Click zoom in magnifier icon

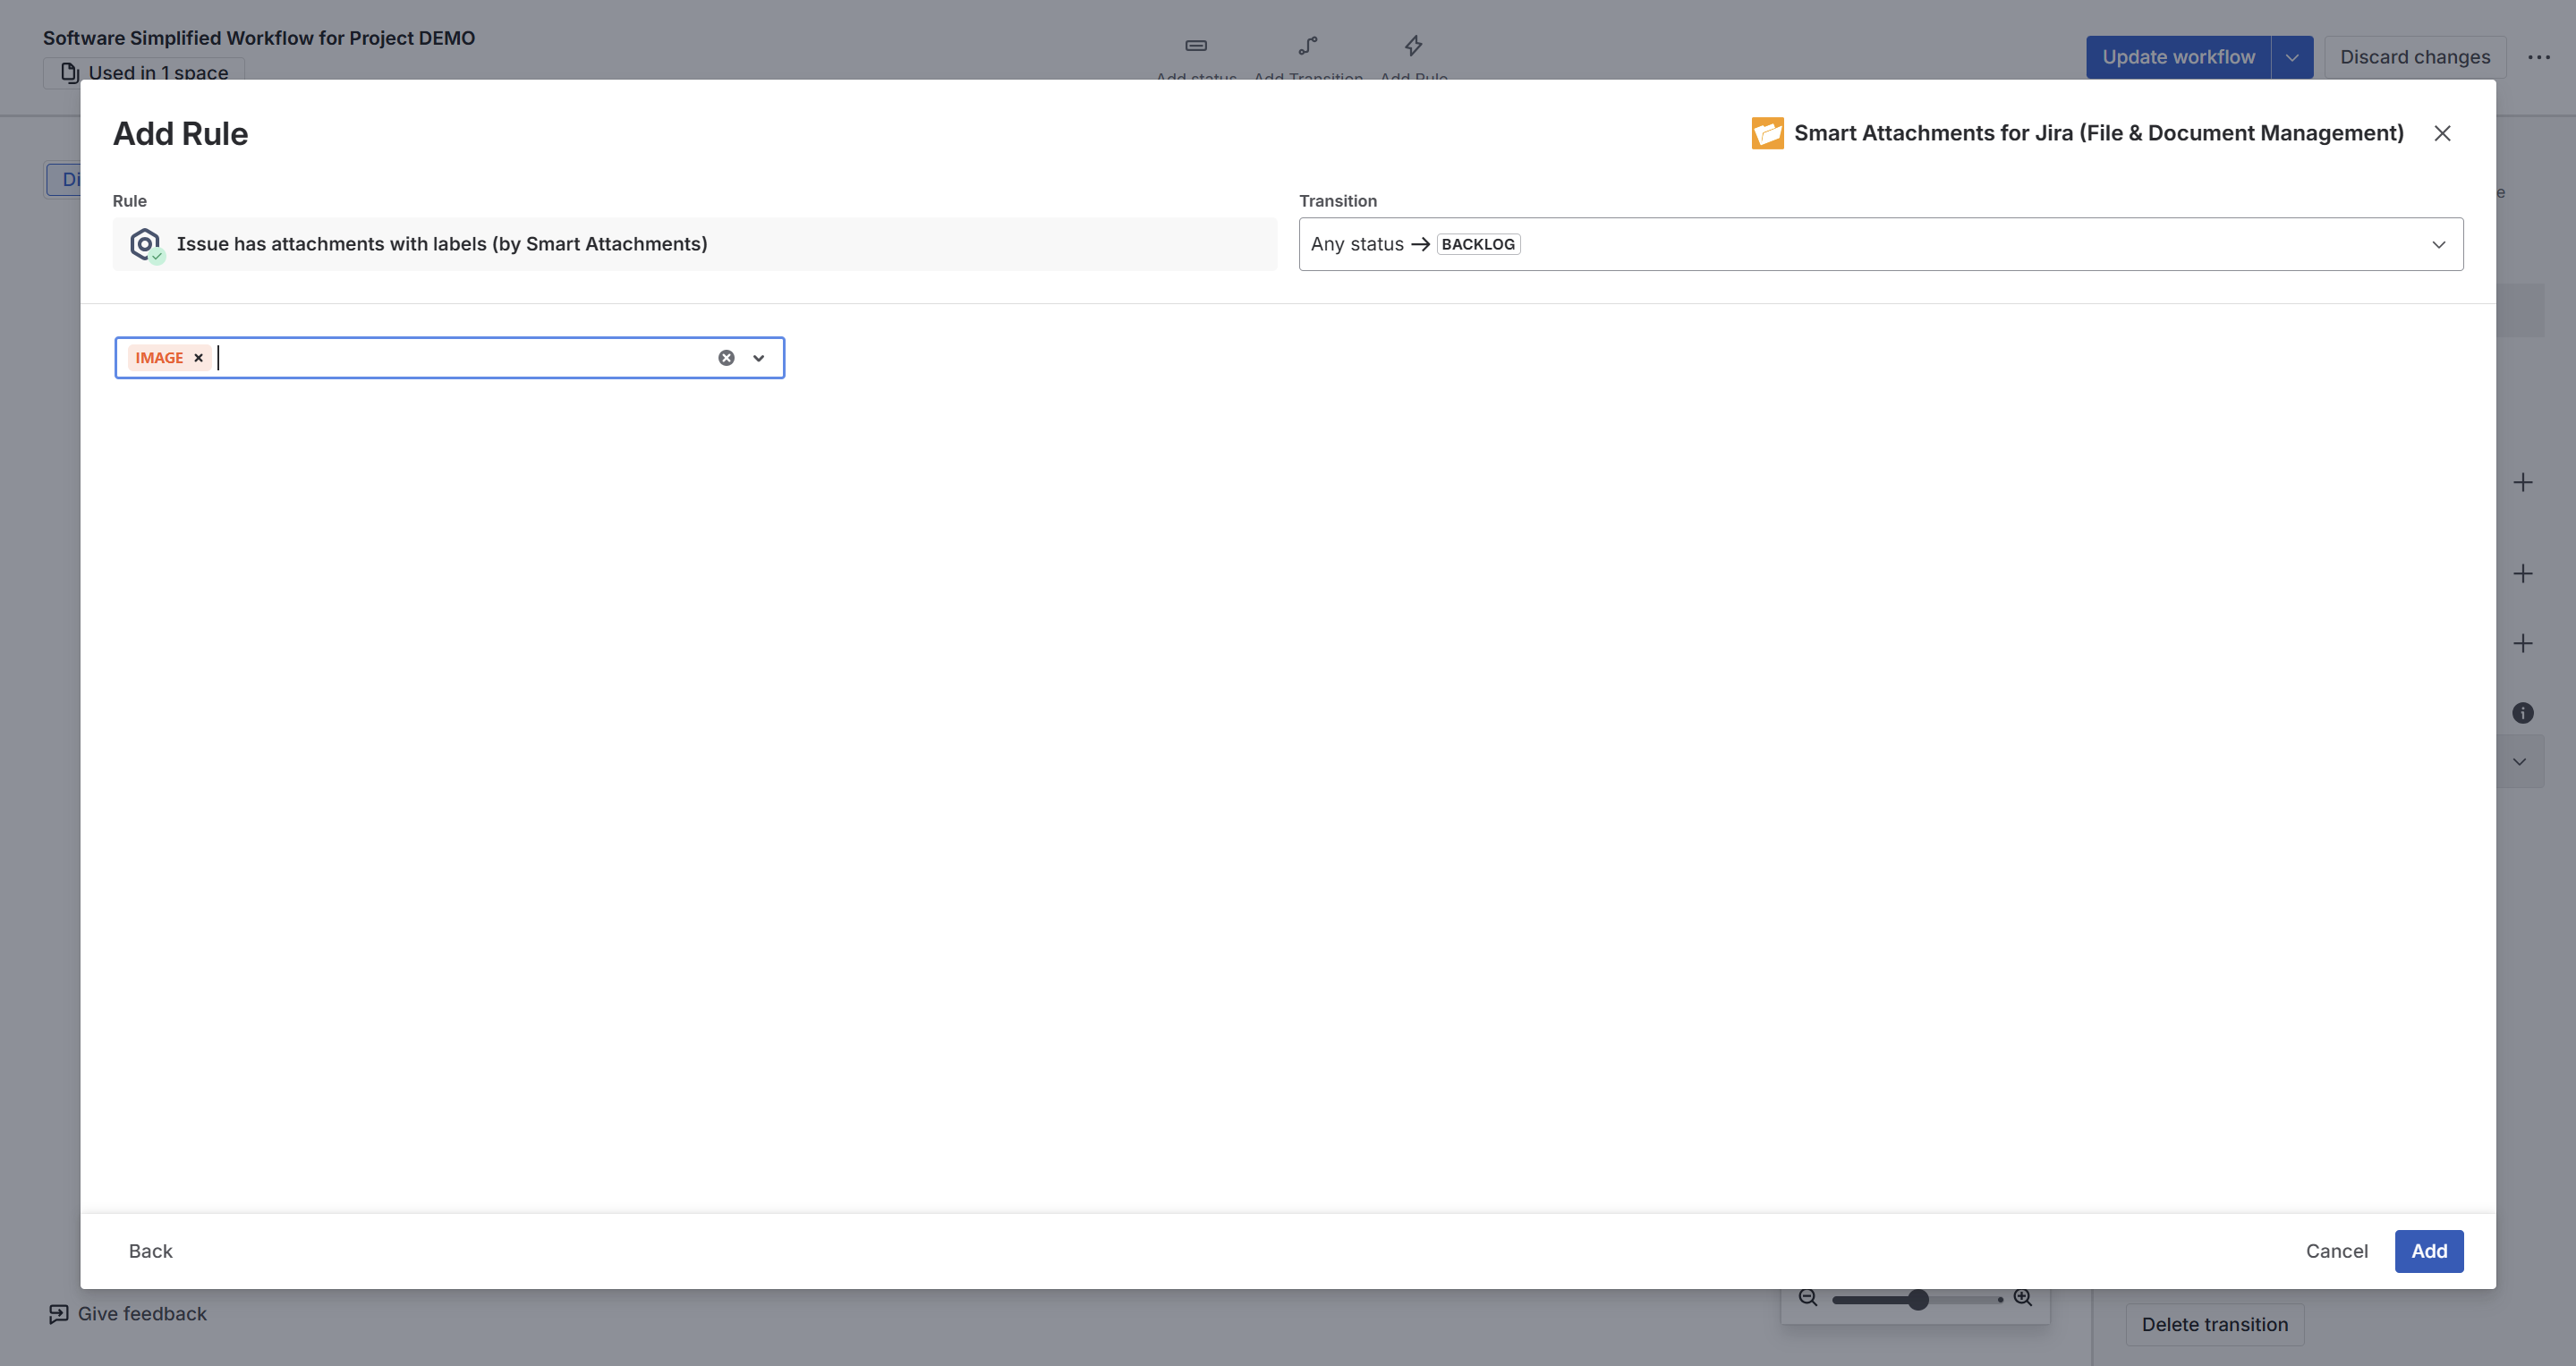[2023, 1298]
